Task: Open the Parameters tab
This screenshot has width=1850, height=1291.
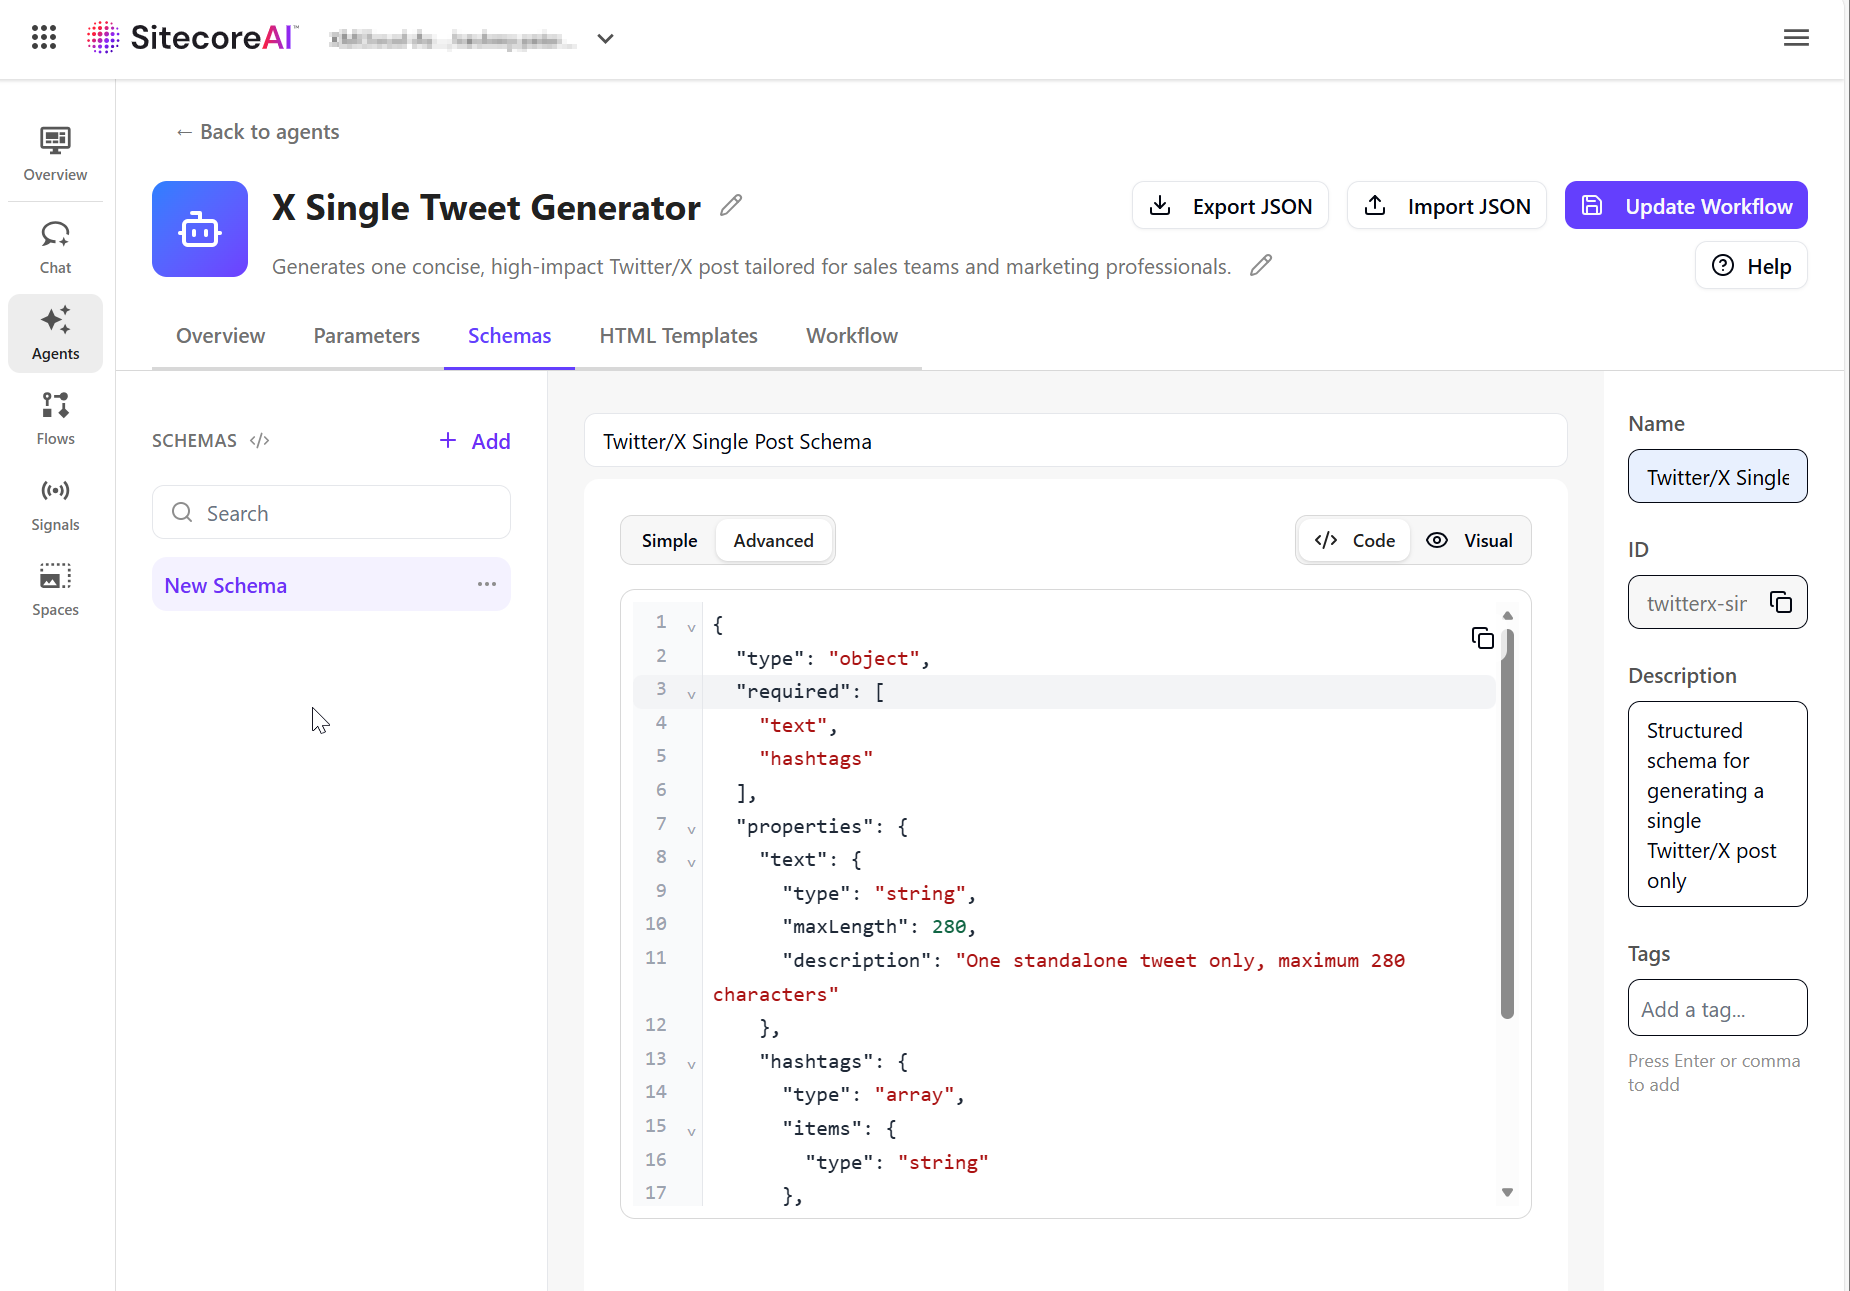Action: [366, 336]
